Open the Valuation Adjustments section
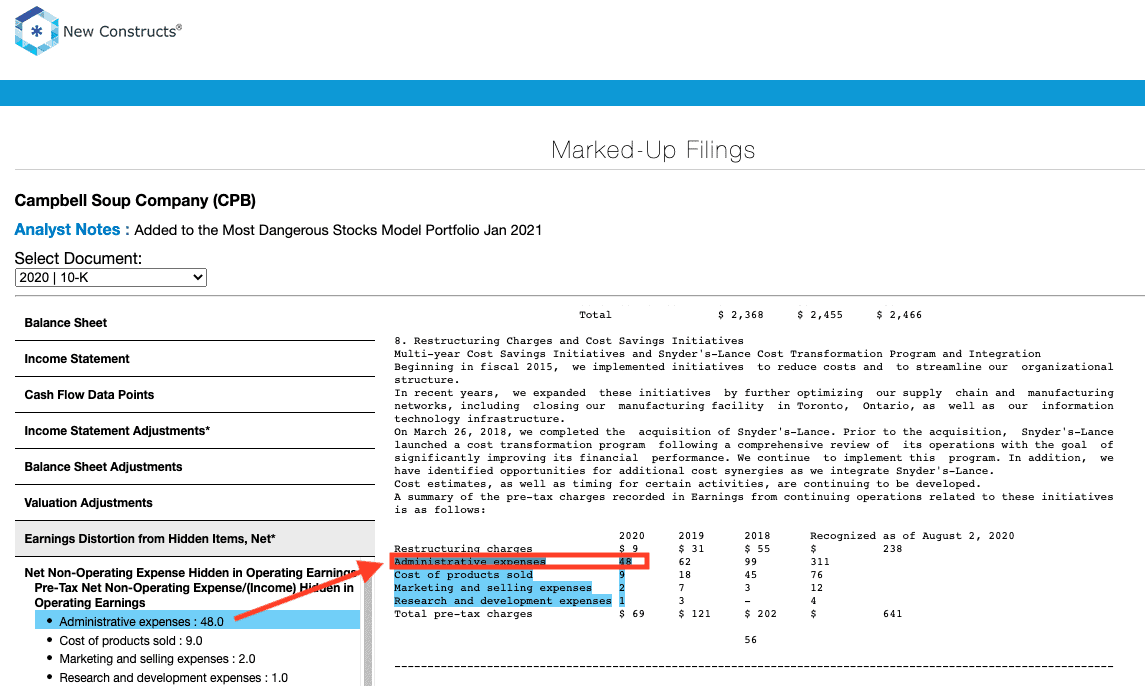Viewport: 1145px width, 686px height. 195,503
